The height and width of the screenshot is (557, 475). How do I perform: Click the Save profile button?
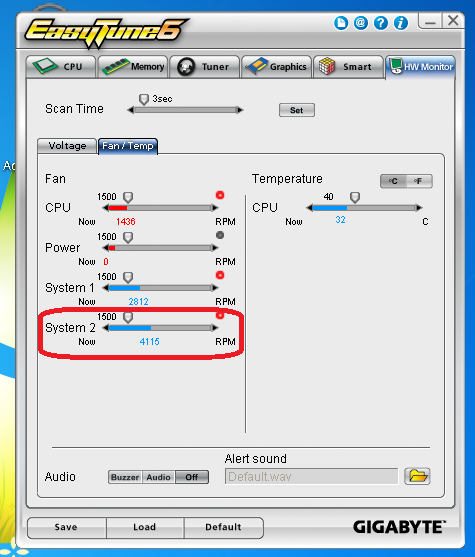pyautogui.click(x=66, y=527)
